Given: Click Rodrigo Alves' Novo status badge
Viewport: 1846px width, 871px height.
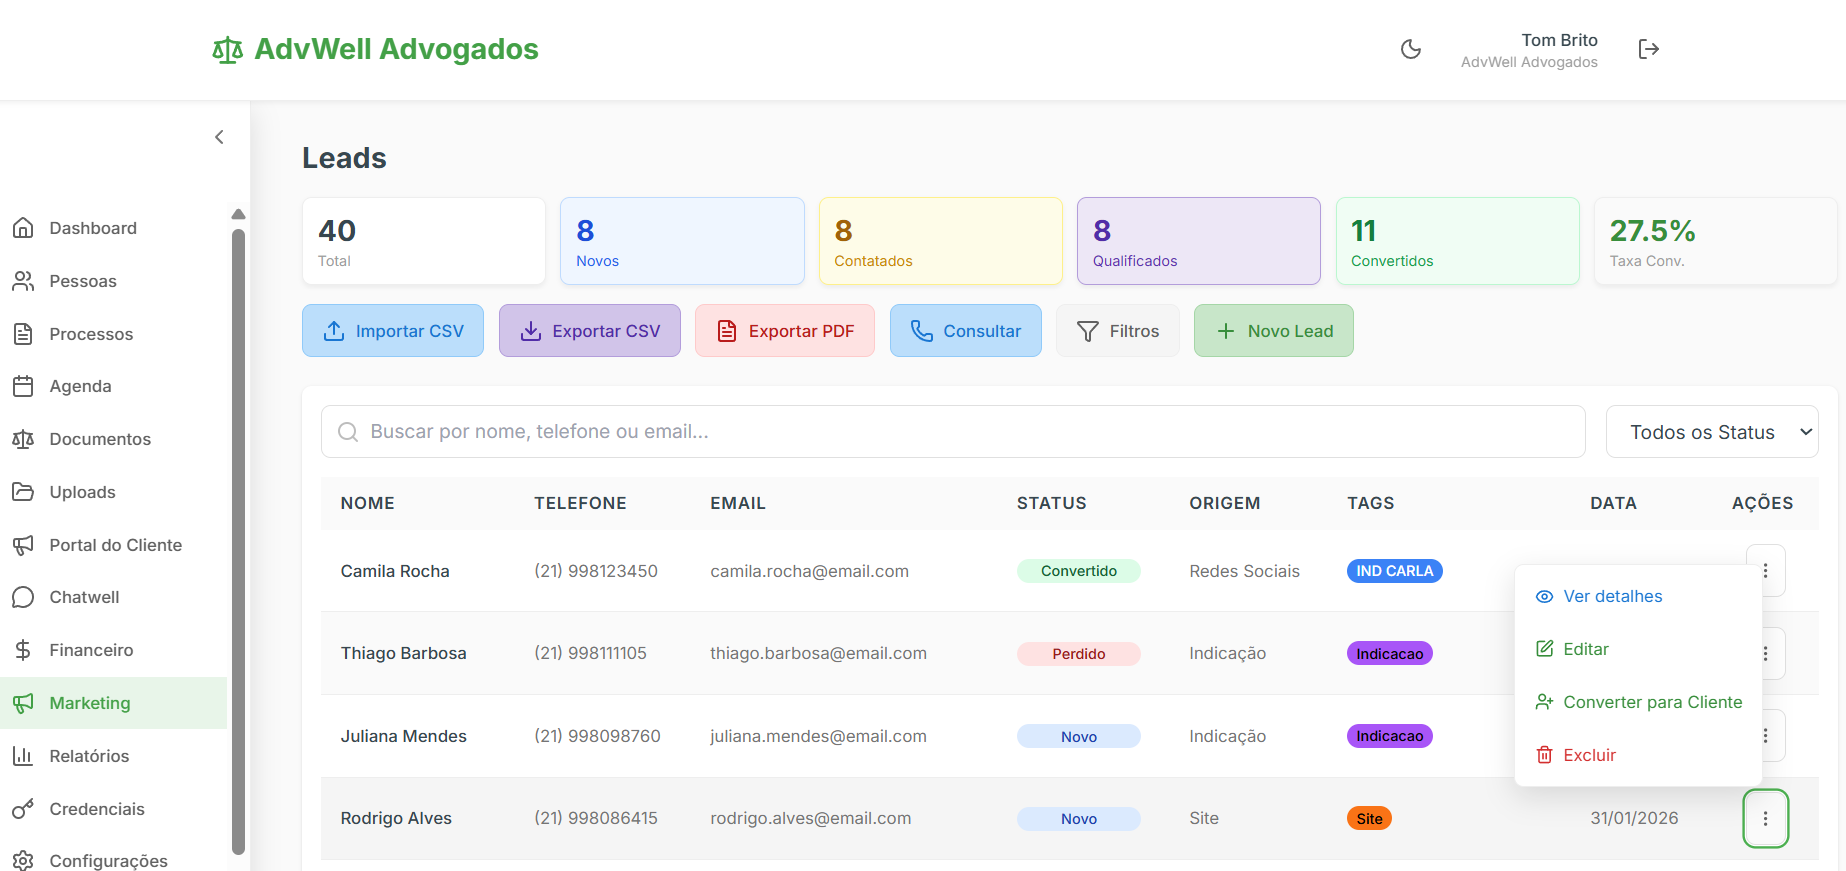Looking at the screenshot, I should coord(1079,819).
